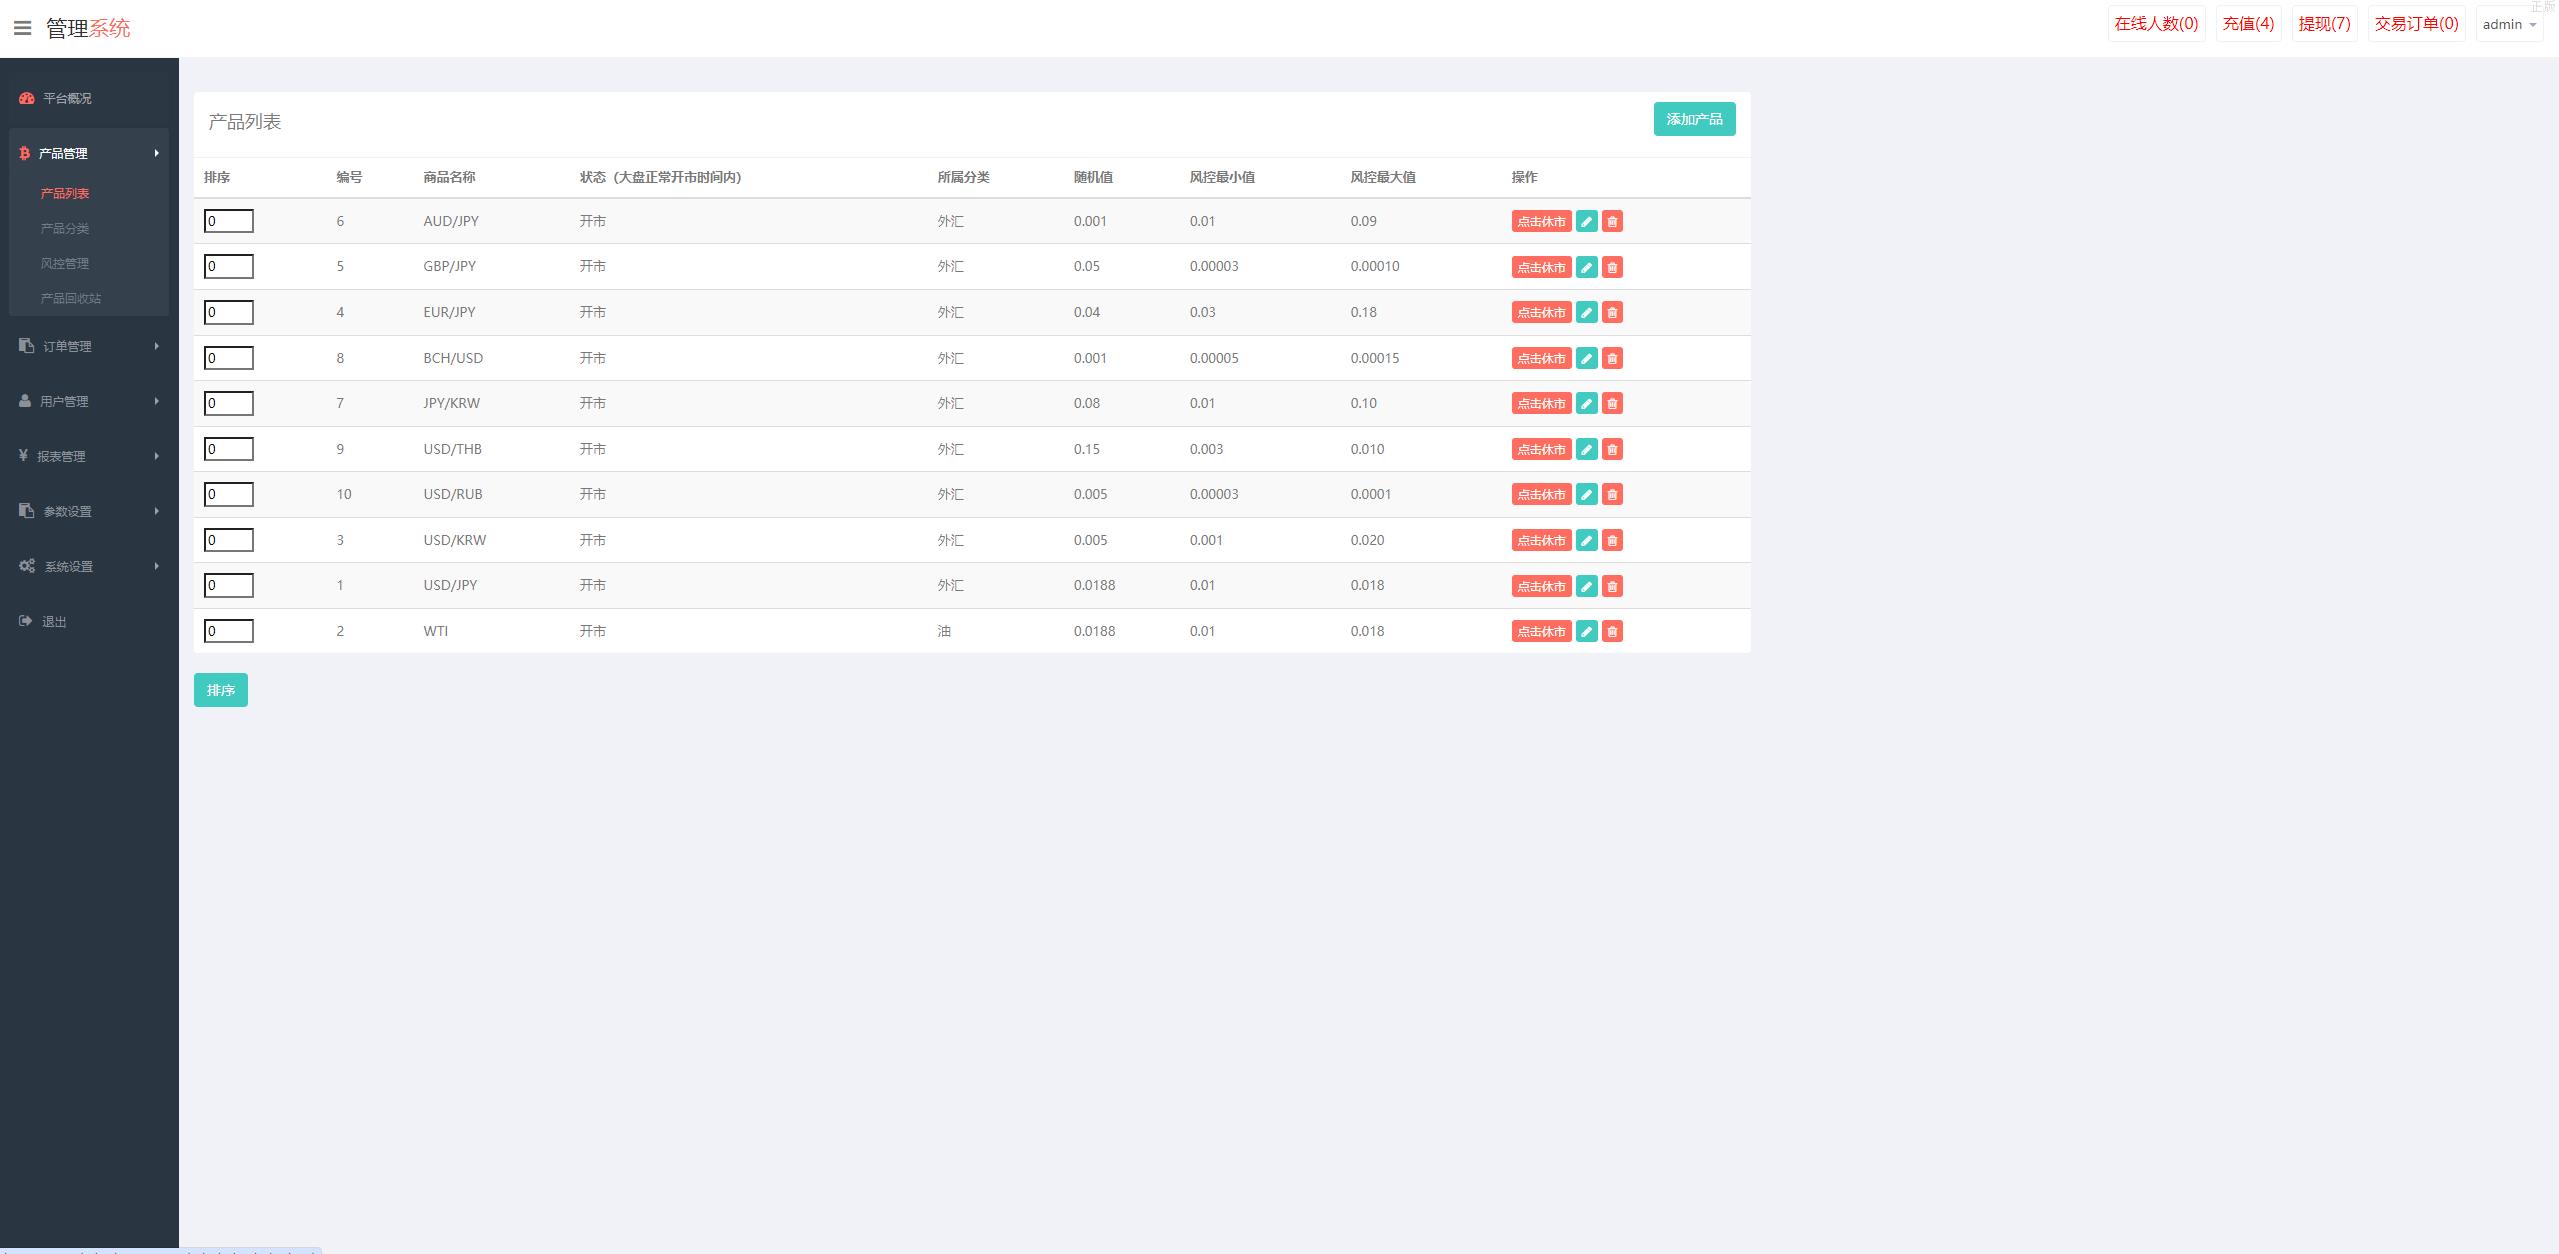Click delete trash icon for WTI row
The height and width of the screenshot is (1254, 2559).
[1612, 631]
